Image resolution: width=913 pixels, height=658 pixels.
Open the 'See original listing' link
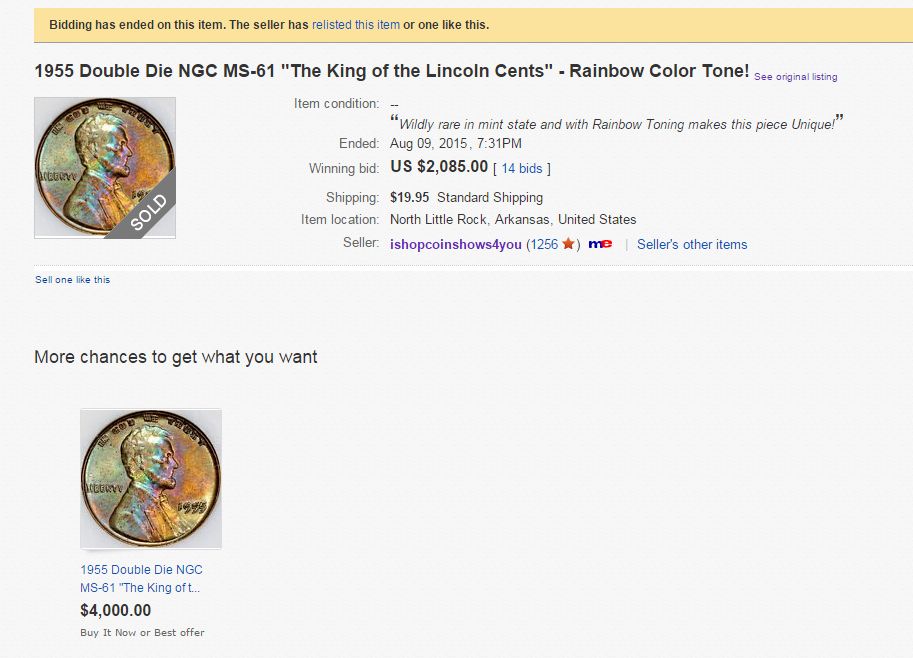coord(795,77)
